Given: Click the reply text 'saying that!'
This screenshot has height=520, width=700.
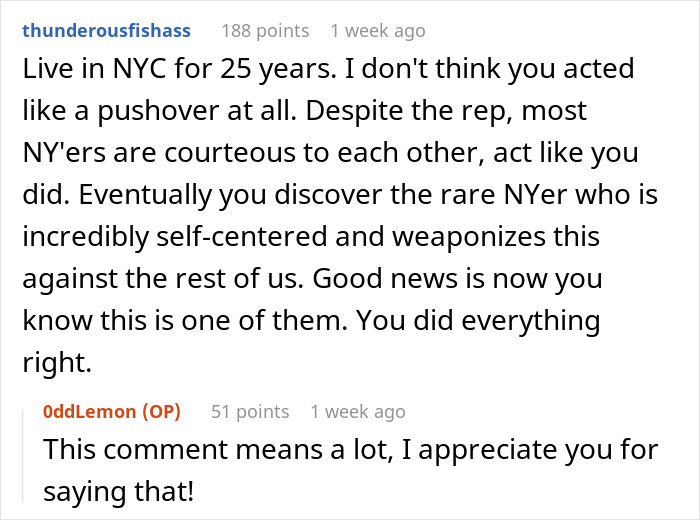Looking at the screenshot, I should pyautogui.click(x=119, y=491).
